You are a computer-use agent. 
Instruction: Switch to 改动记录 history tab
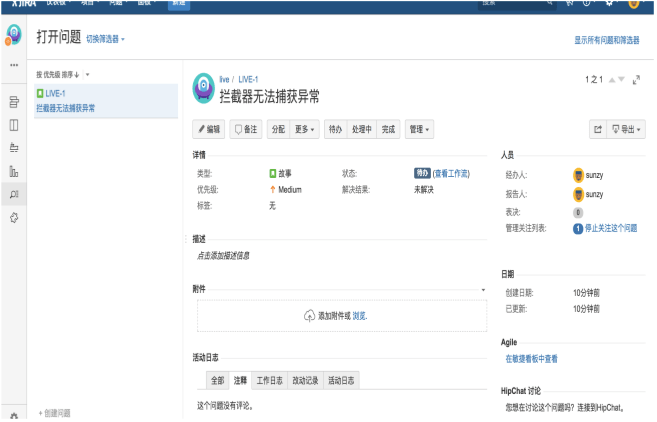point(305,381)
